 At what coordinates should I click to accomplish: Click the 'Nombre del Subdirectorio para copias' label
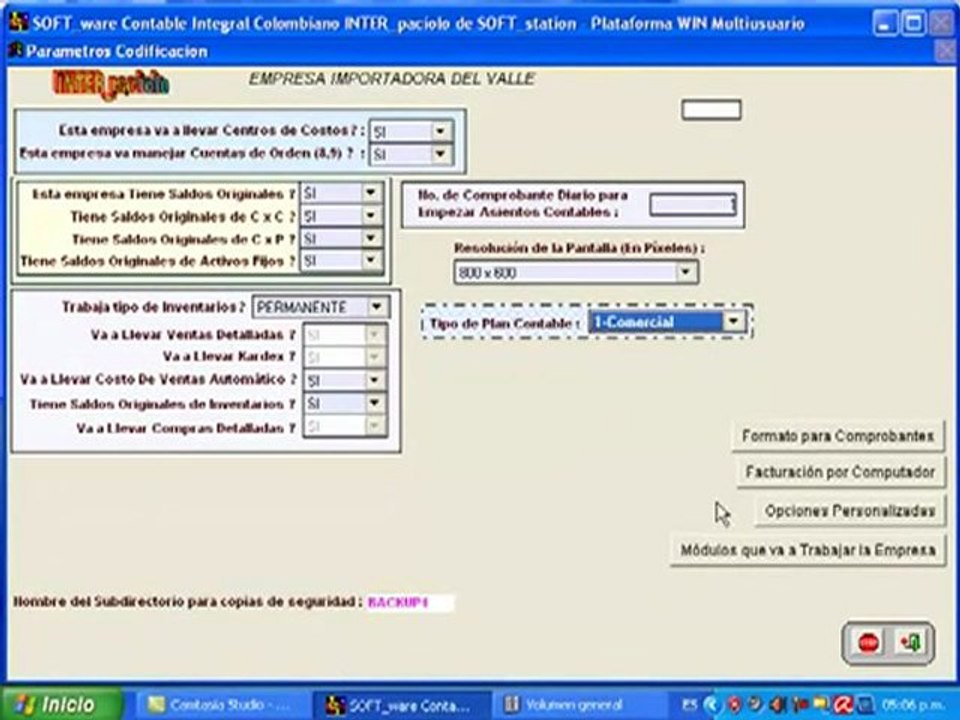coord(187,601)
